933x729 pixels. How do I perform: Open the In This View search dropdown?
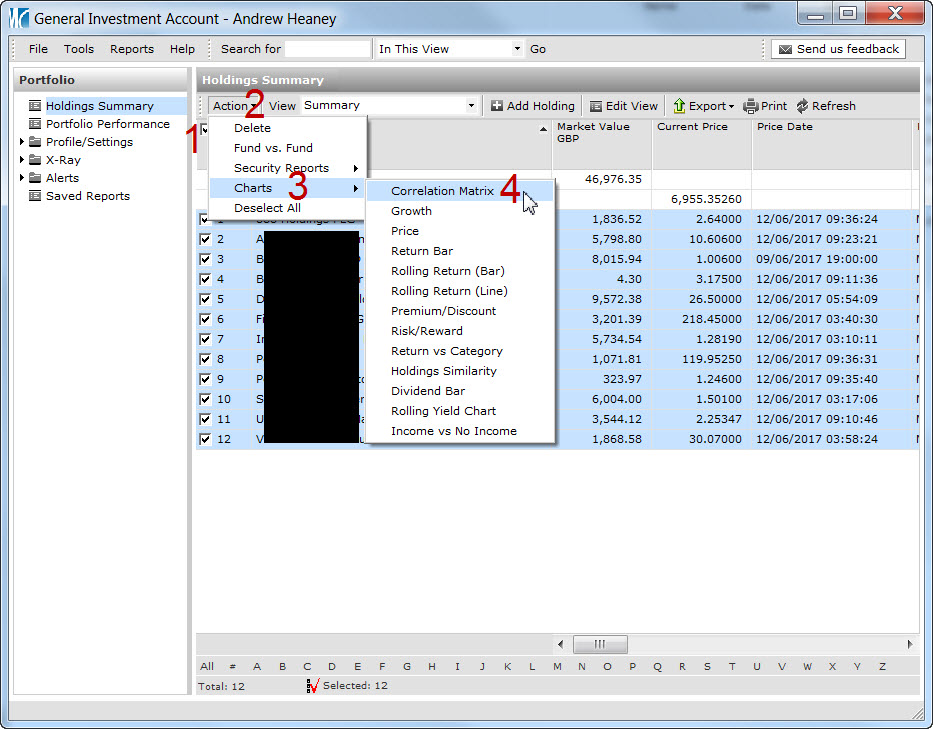click(517, 49)
